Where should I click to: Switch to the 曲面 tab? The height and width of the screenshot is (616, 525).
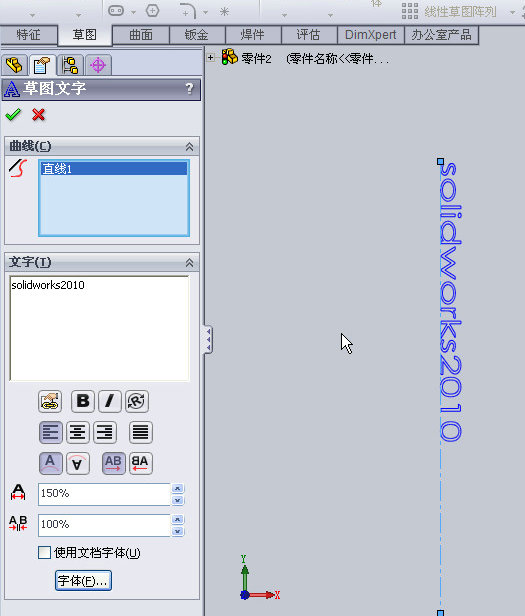tap(141, 35)
